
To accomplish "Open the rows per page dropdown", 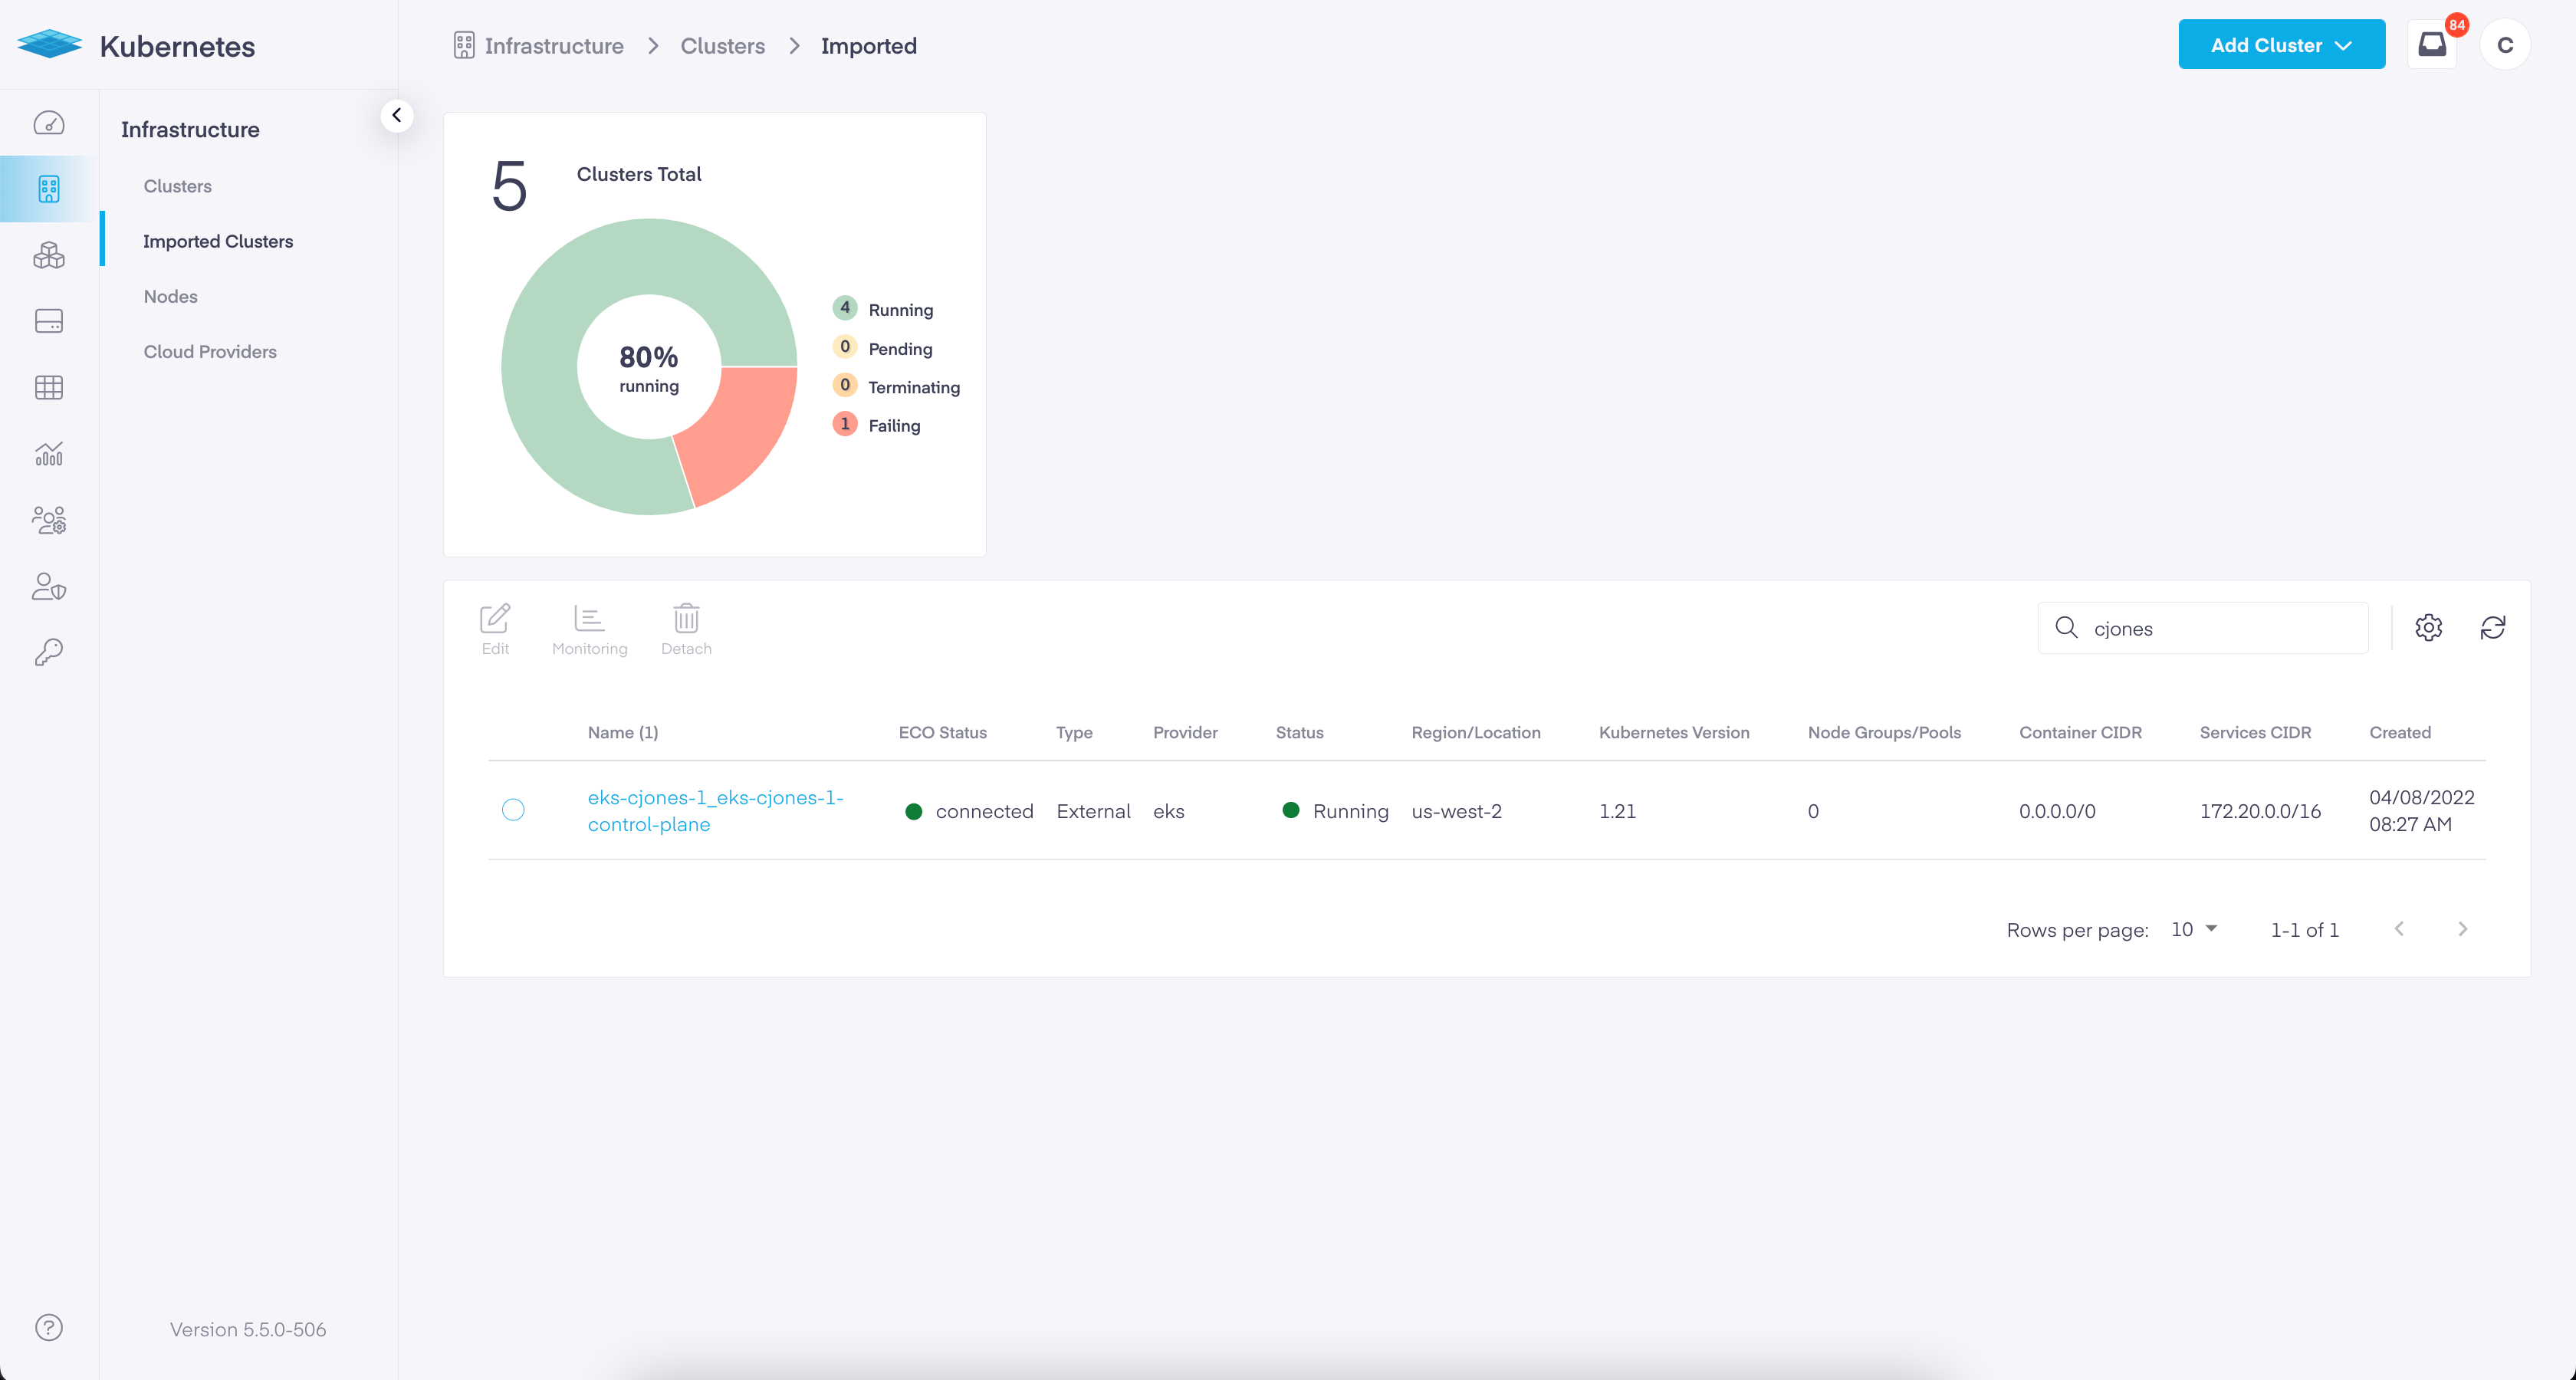I will [x=2195, y=929].
